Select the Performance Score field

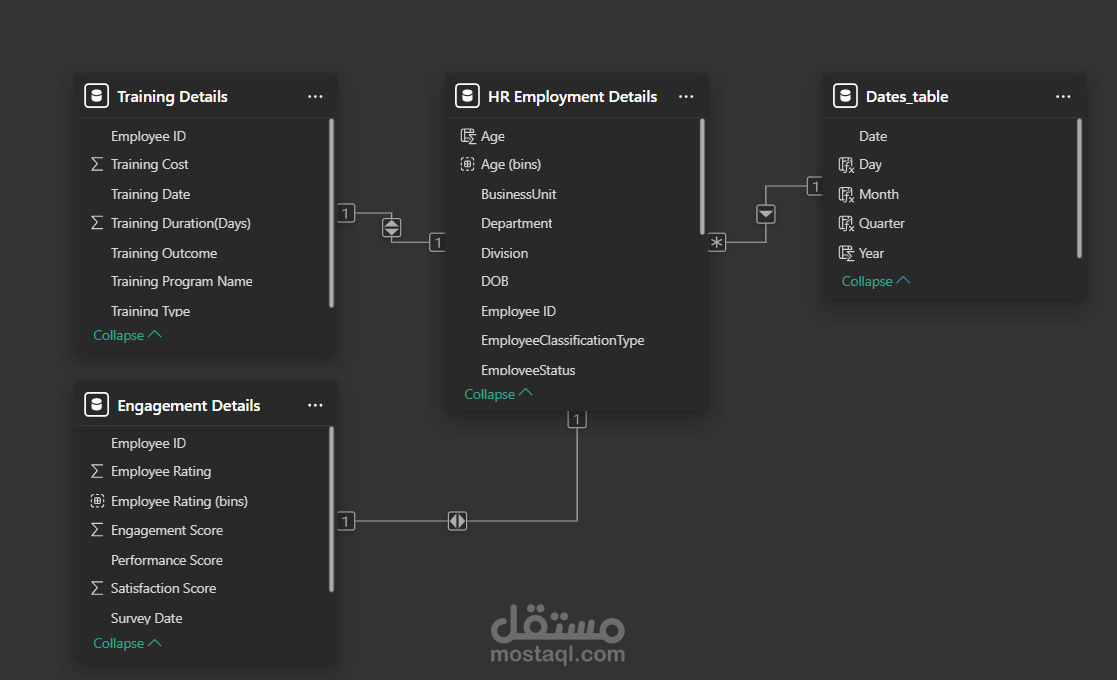pyautogui.click(x=167, y=560)
